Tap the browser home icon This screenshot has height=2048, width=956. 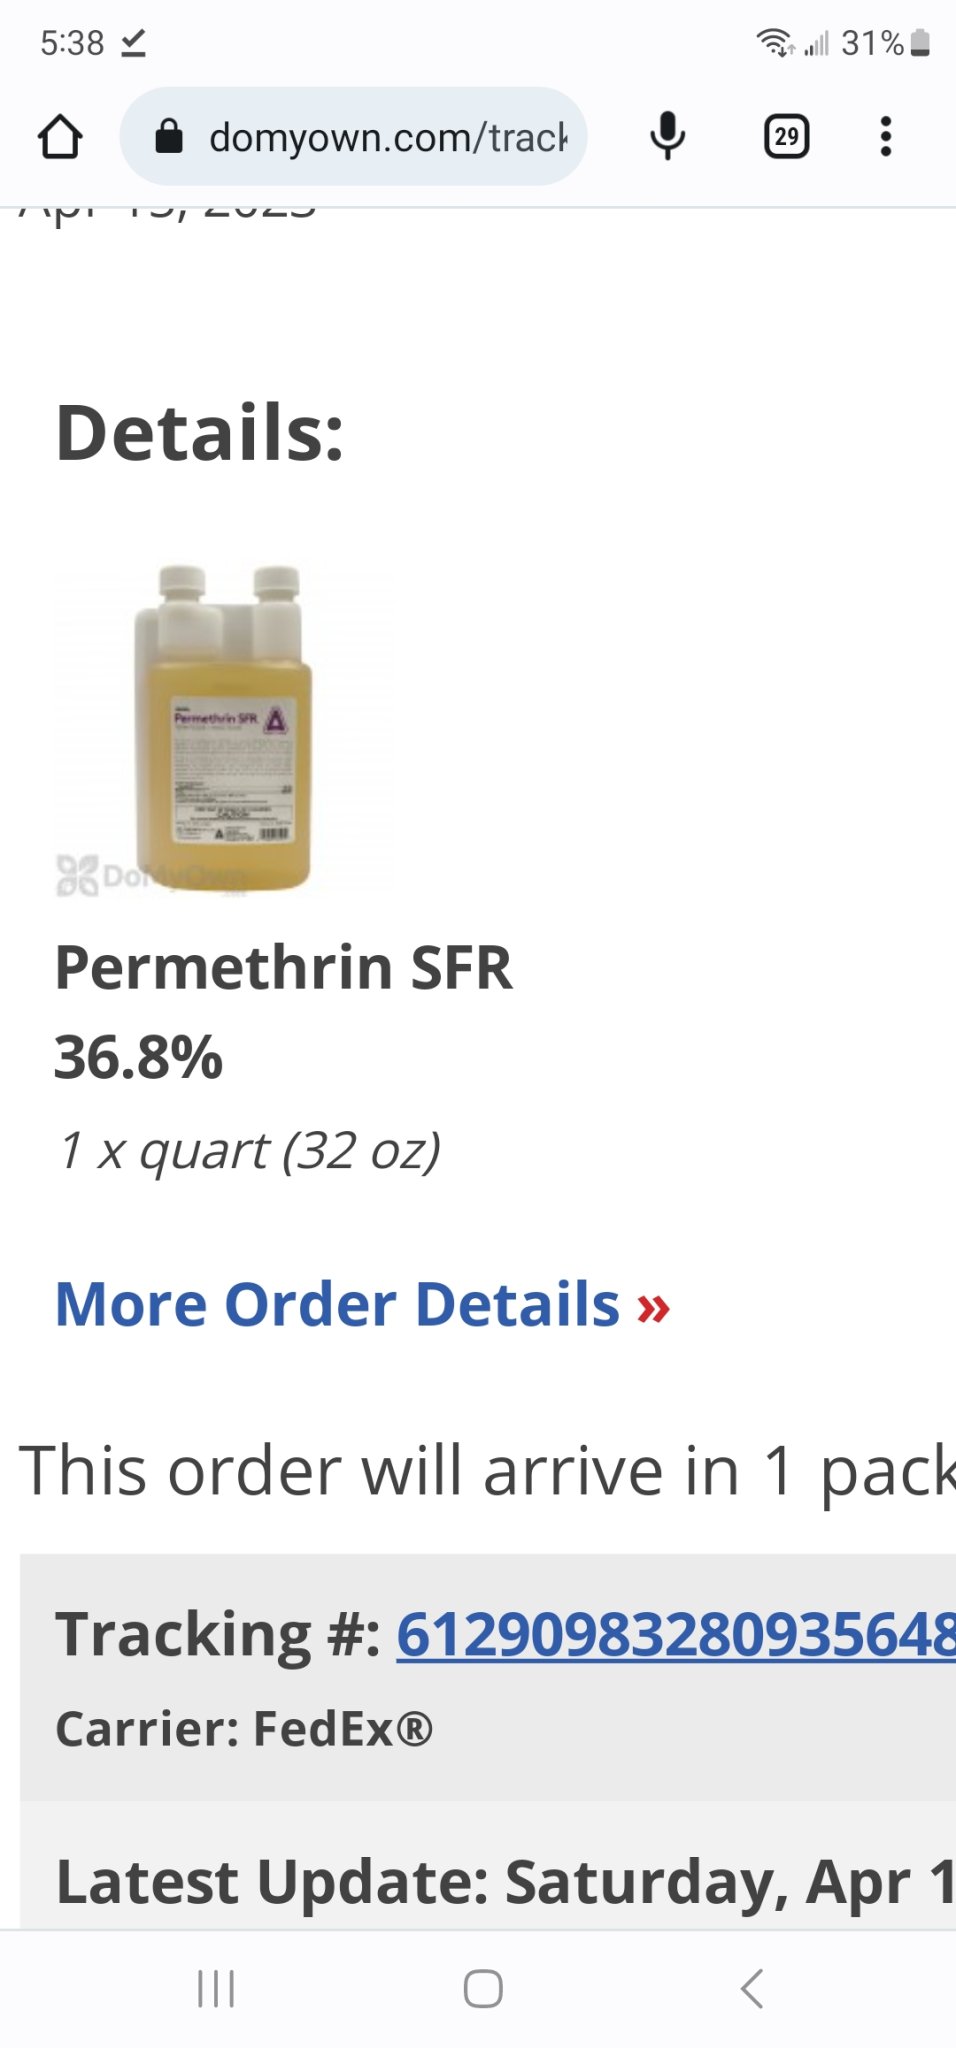pos(60,137)
